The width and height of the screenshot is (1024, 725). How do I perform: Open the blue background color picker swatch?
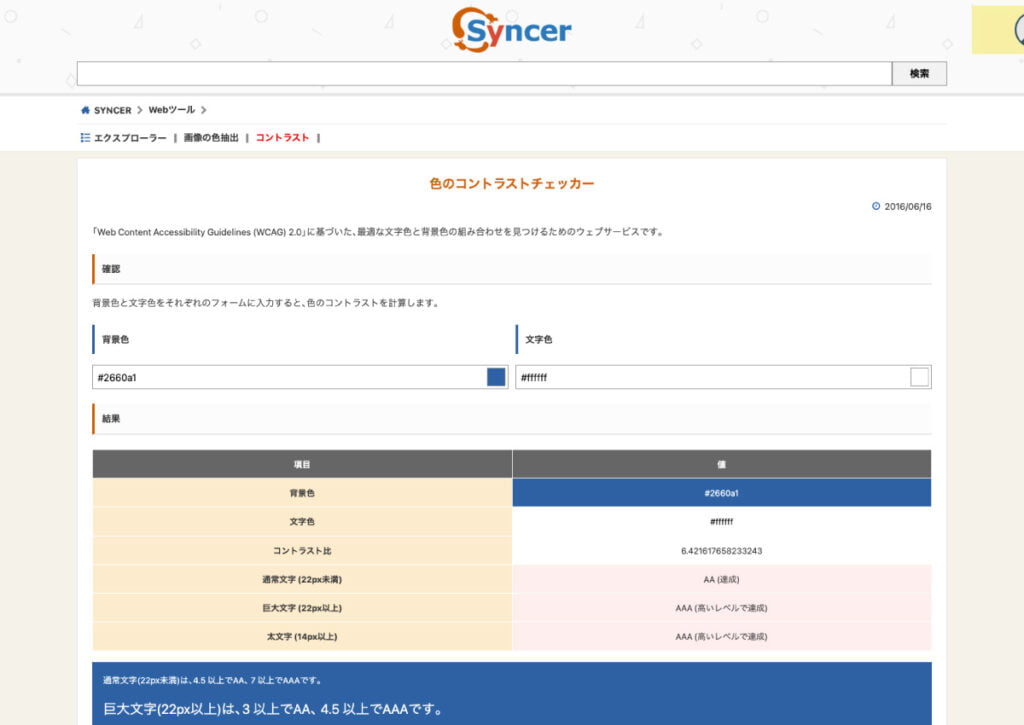click(x=496, y=377)
